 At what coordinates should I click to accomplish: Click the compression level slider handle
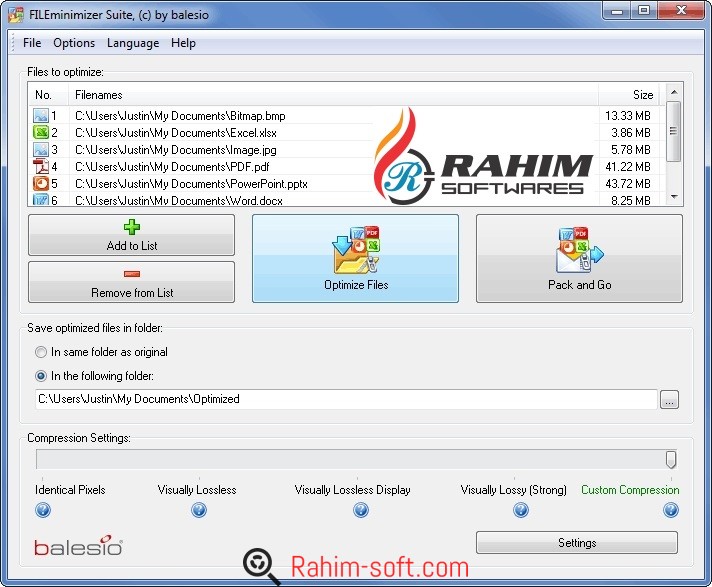[671, 459]
